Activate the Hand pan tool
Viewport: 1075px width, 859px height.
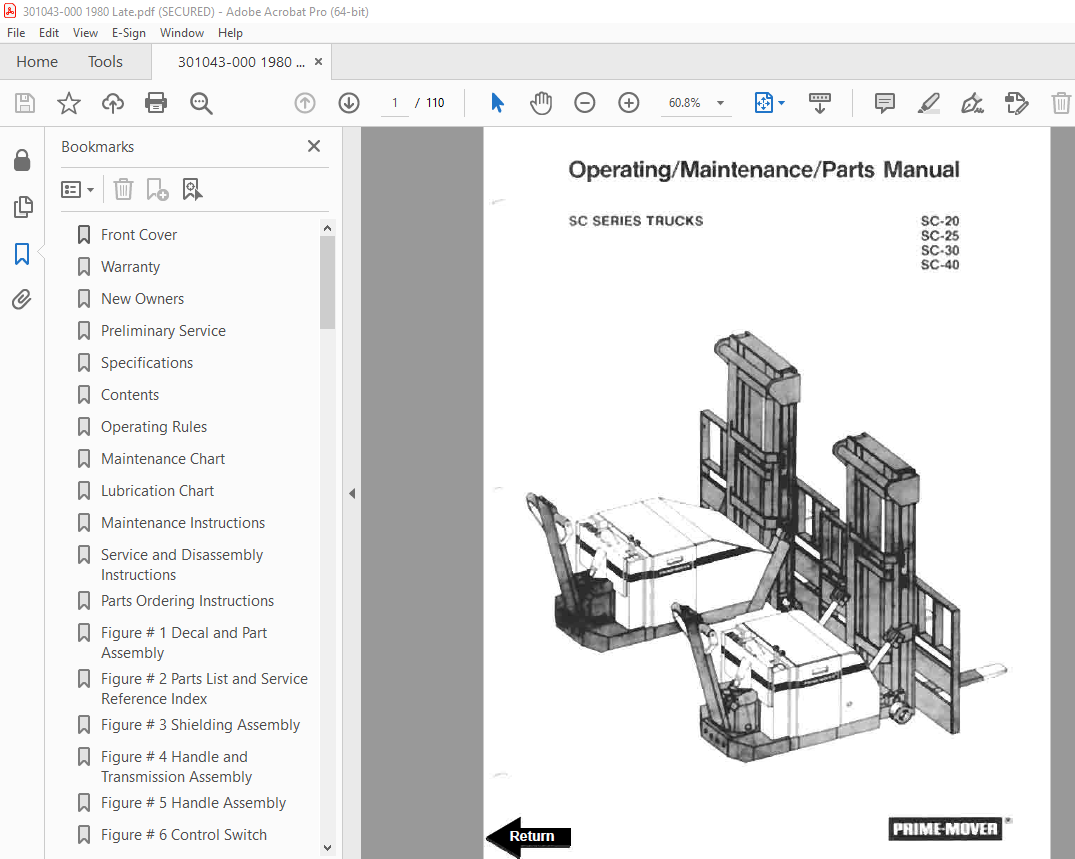pyautogui.click(x=541, y=103)
